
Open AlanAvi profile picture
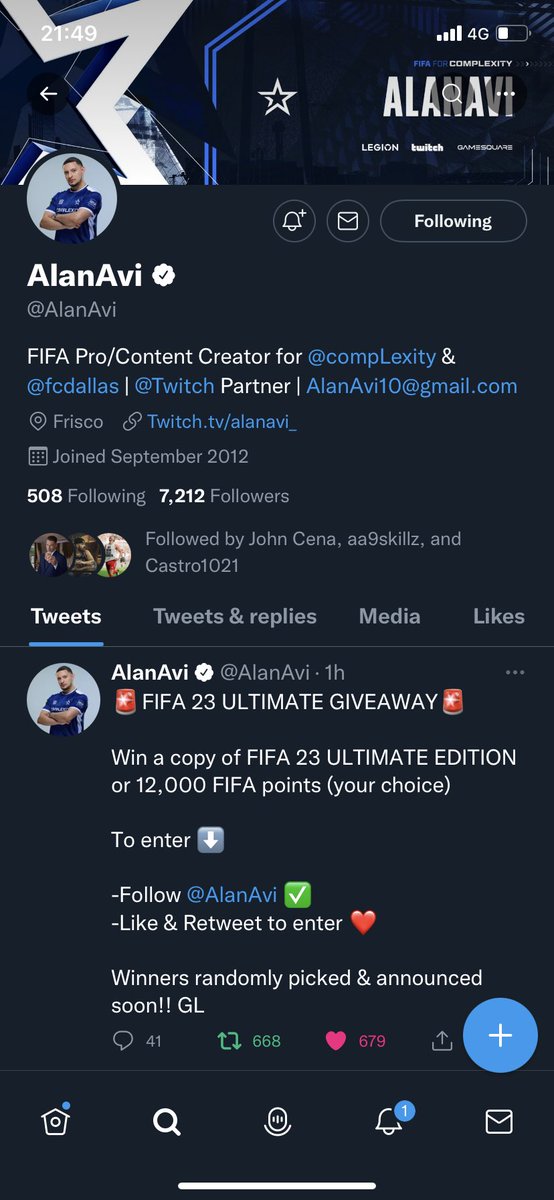coord(71,199)
